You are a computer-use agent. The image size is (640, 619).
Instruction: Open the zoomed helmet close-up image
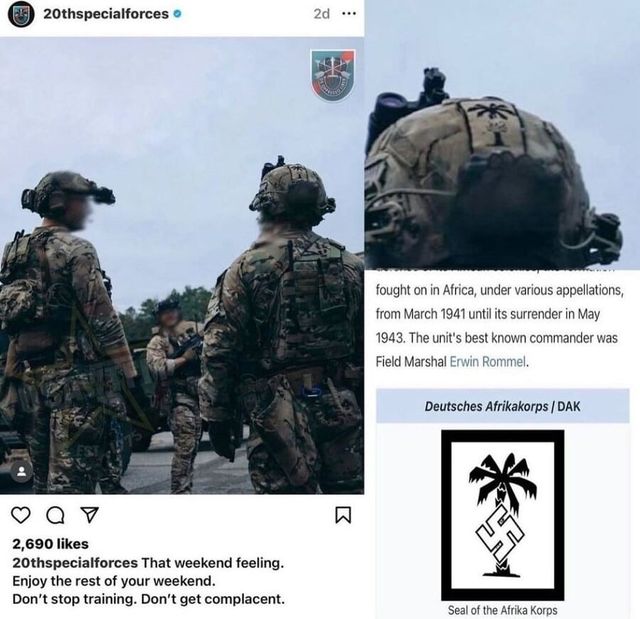click(x=502, y=135)
